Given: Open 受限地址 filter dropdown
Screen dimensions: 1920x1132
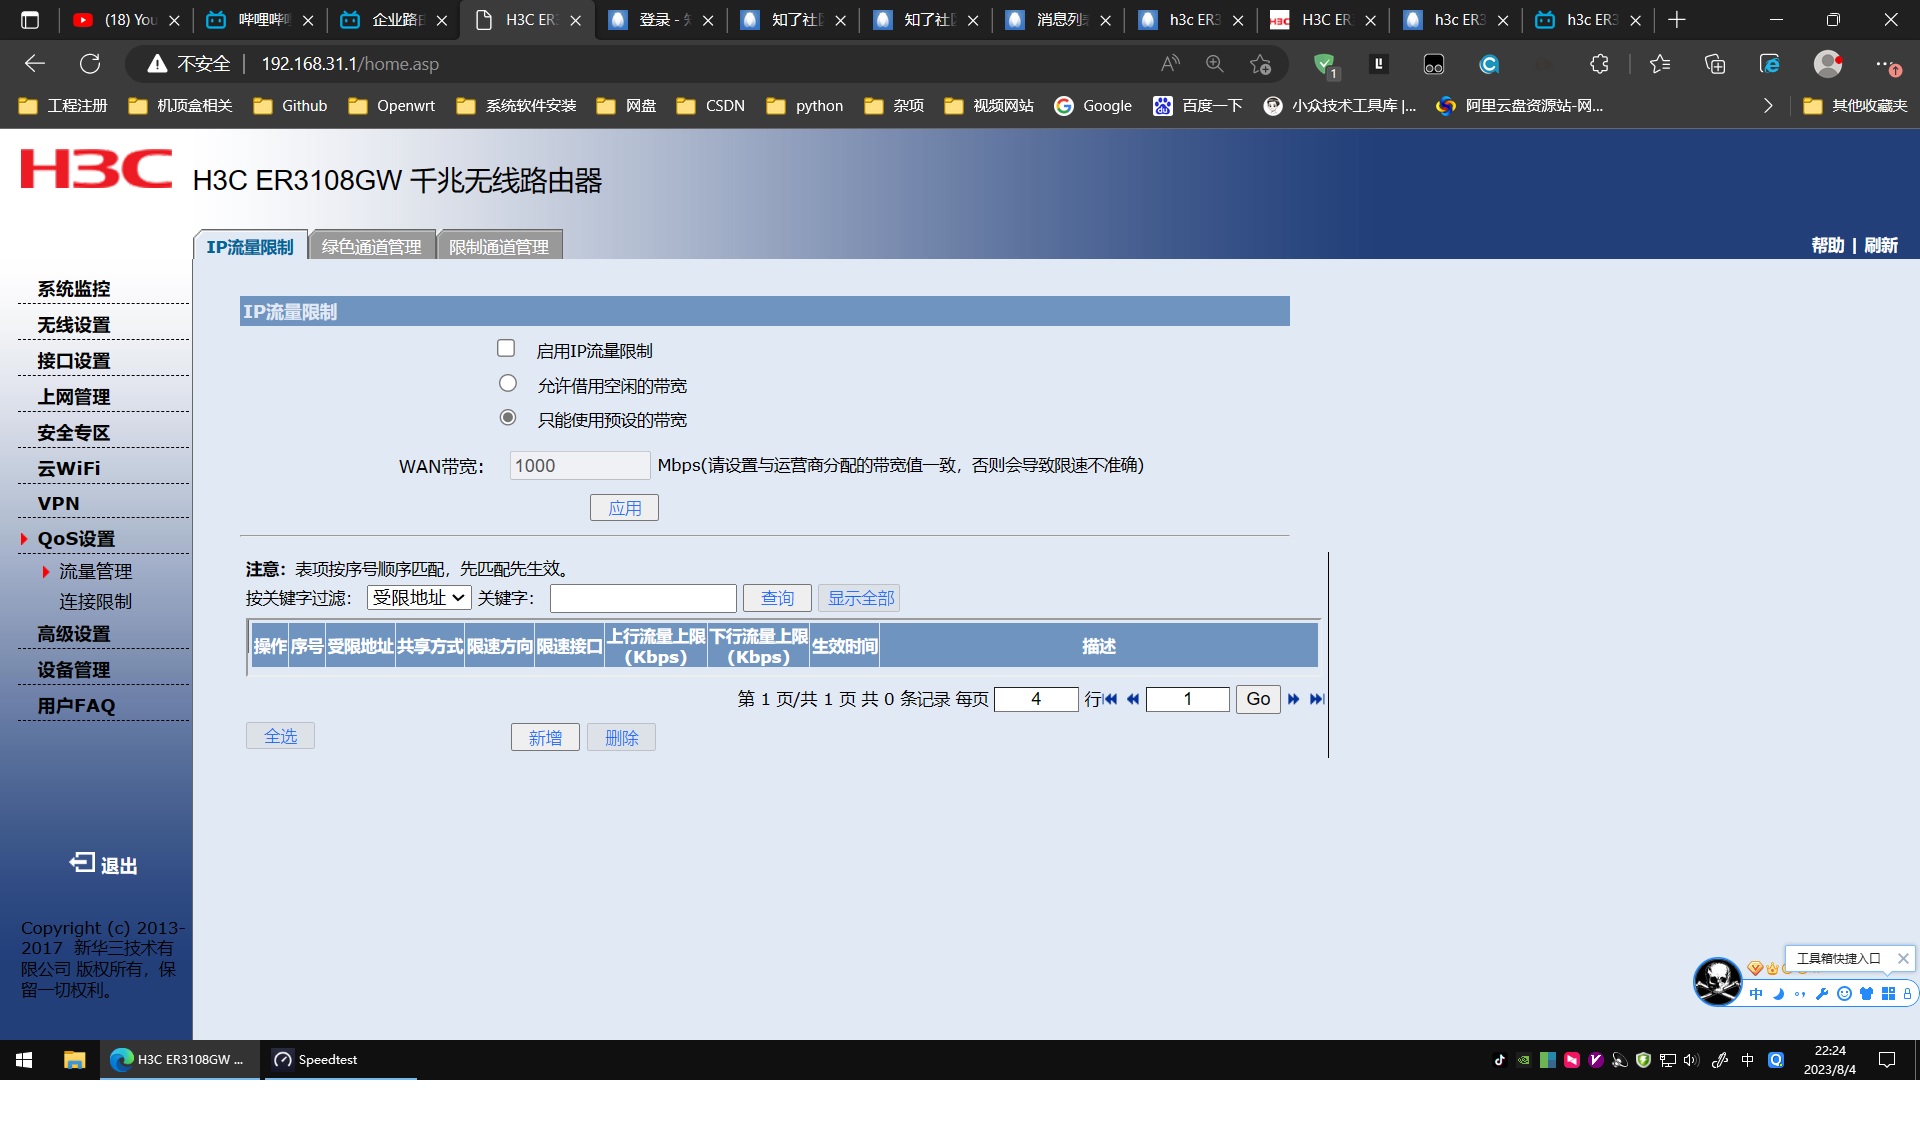Looking at the screenshot, I should (x=419, y=598).
